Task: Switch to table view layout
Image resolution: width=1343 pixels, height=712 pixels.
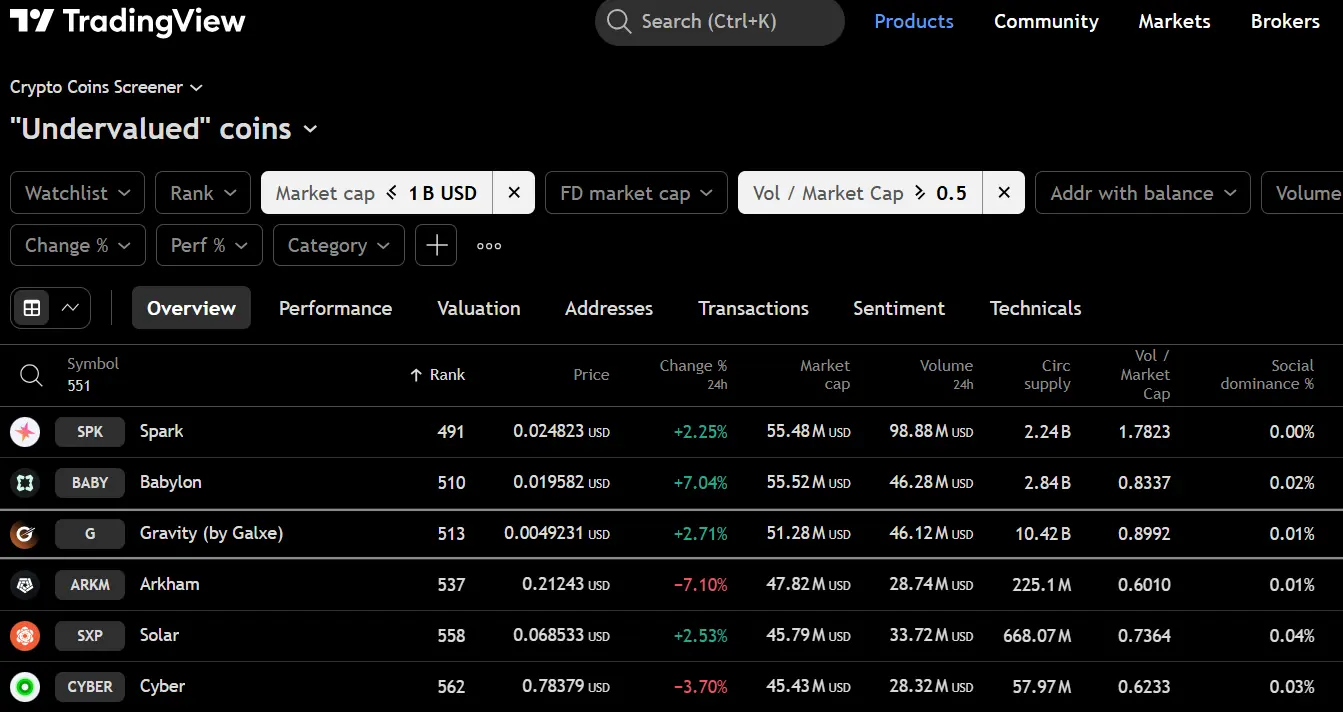Action: [32, 308]
